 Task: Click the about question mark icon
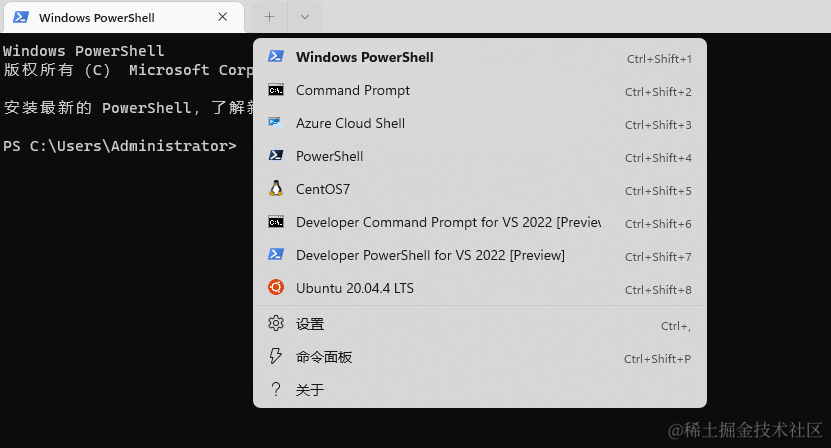(276, 390)
